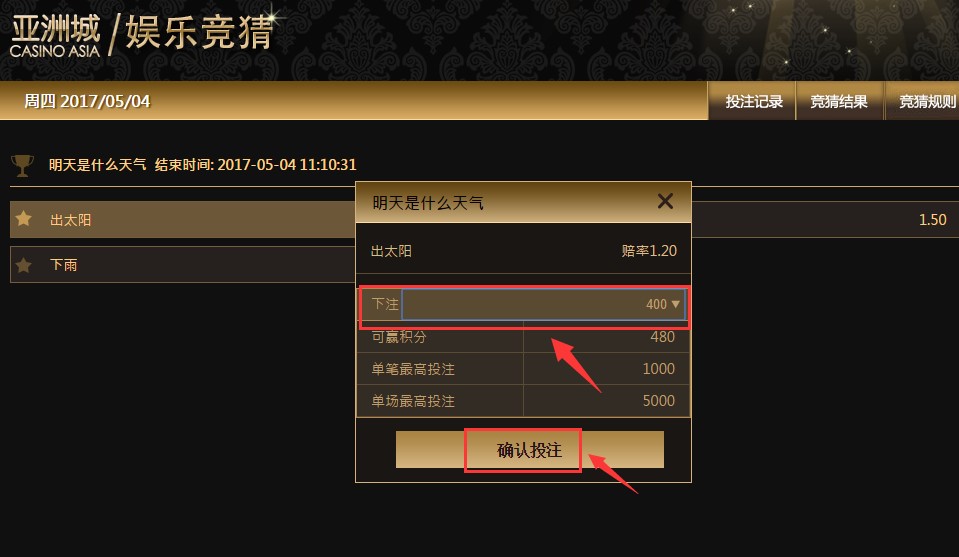
Task: Click the 可赢积分 value 480
Action: (x=662, y=337)
